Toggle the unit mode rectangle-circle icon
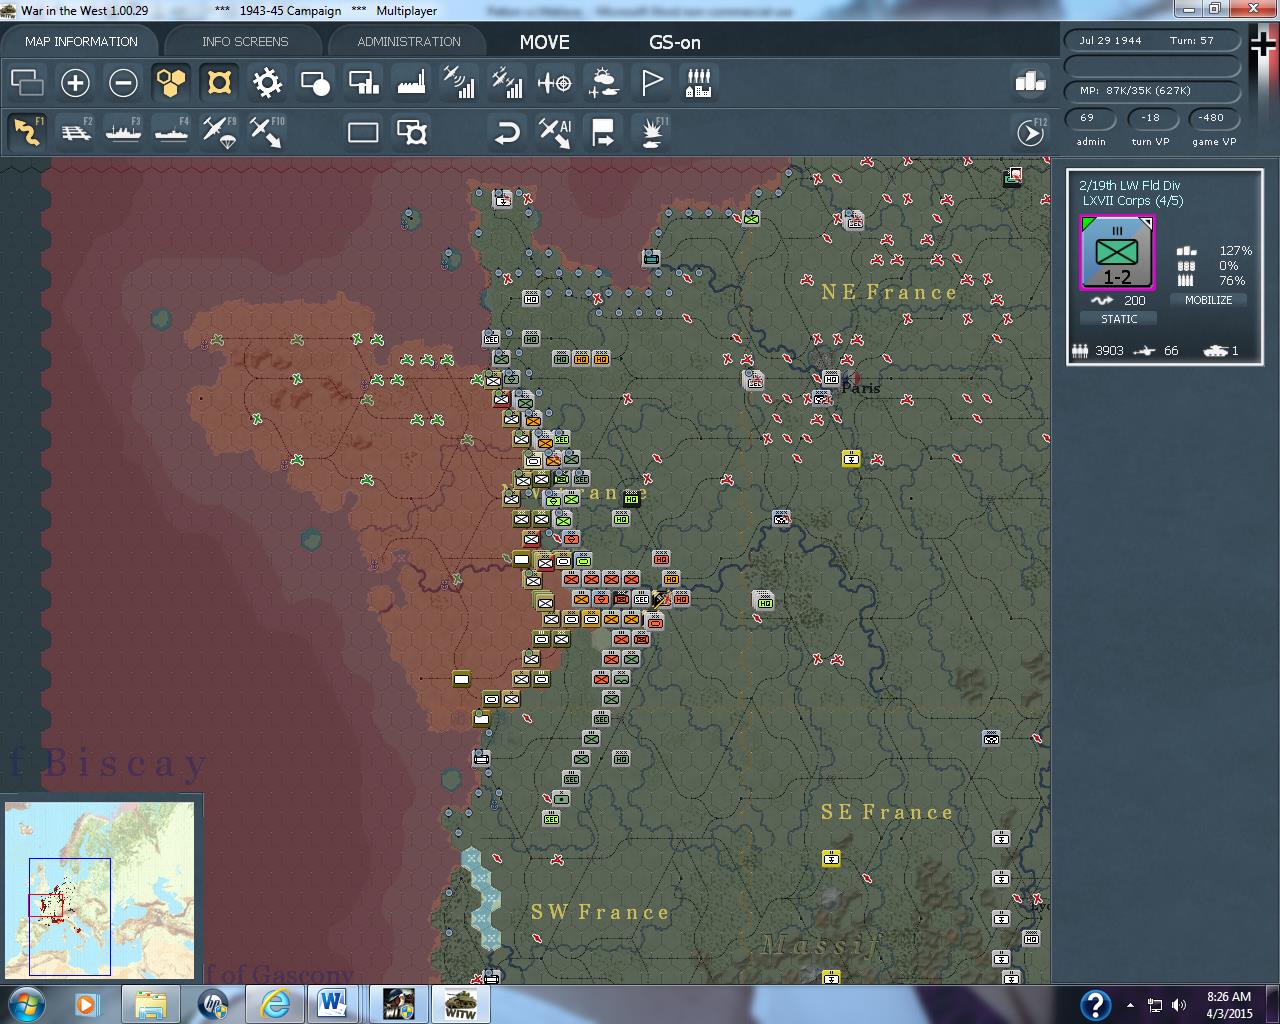1280x1024 pixels. (315, 83)
